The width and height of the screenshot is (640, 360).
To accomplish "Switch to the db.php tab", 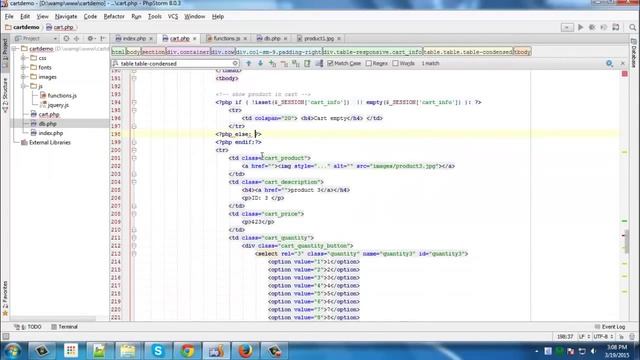I will pos(272,38).
